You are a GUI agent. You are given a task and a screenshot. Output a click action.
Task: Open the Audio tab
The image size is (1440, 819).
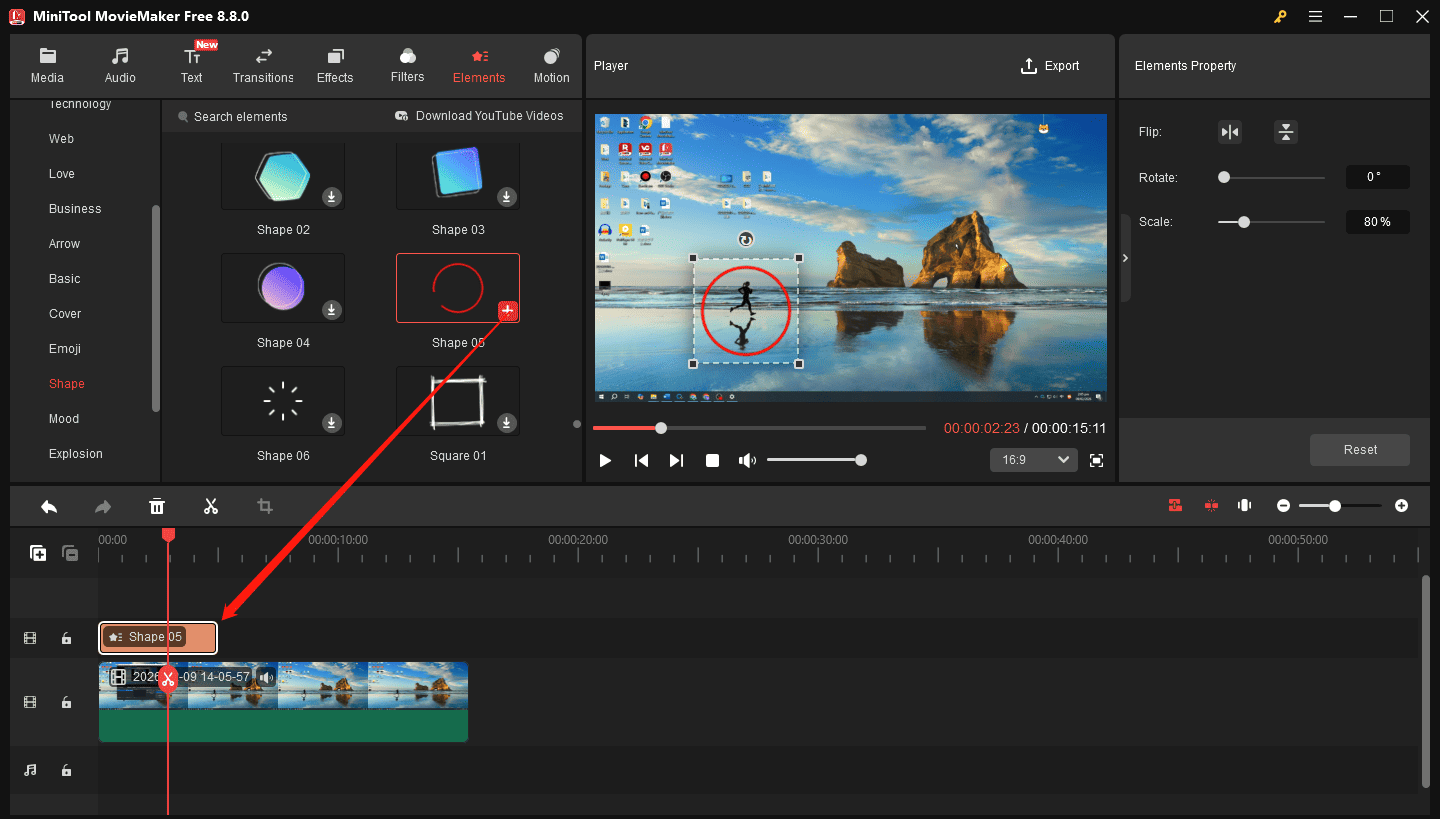point(120,66)
